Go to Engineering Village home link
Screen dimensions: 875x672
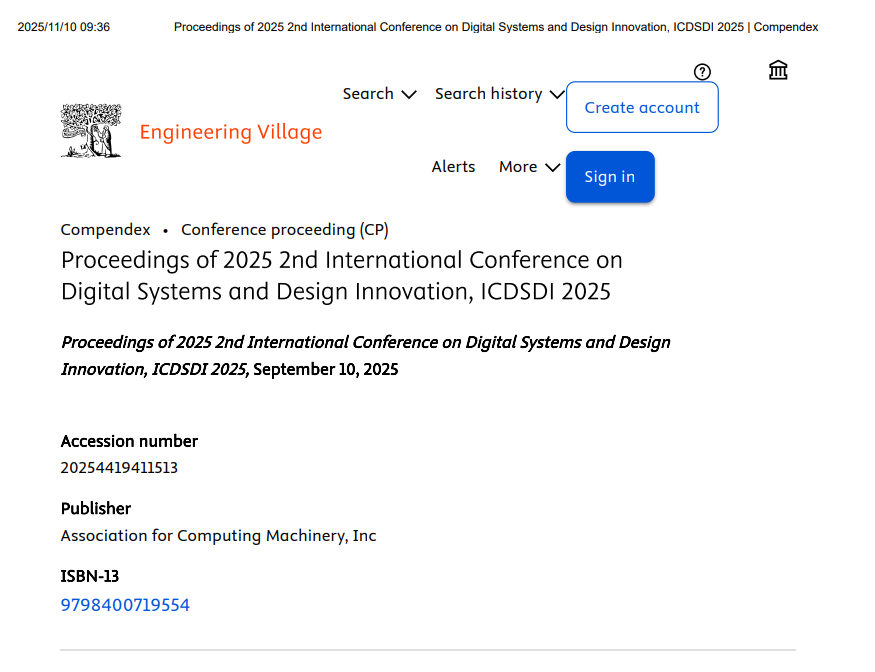tap(230, 132)
